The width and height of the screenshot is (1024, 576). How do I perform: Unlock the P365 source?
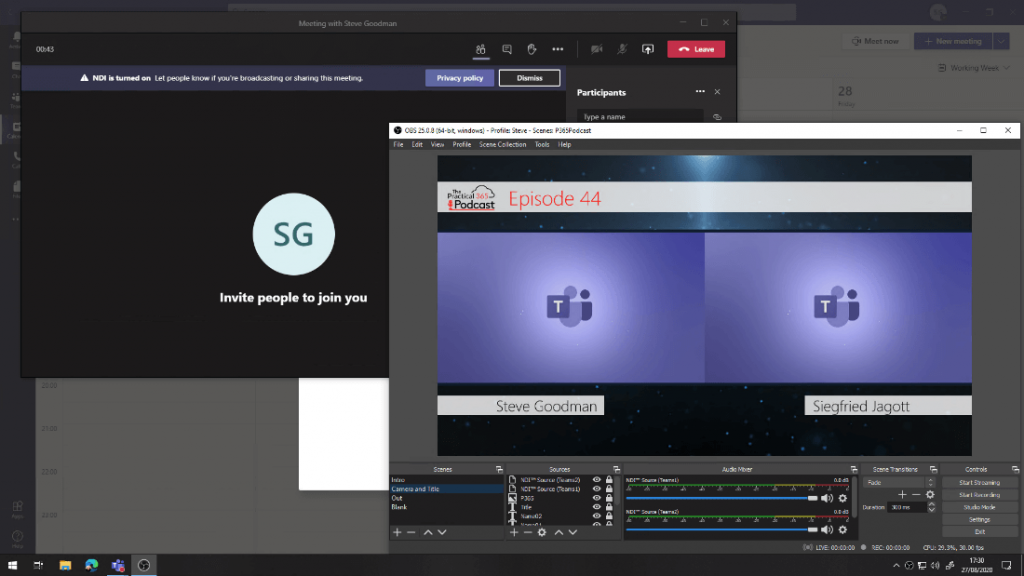[609, 498]
